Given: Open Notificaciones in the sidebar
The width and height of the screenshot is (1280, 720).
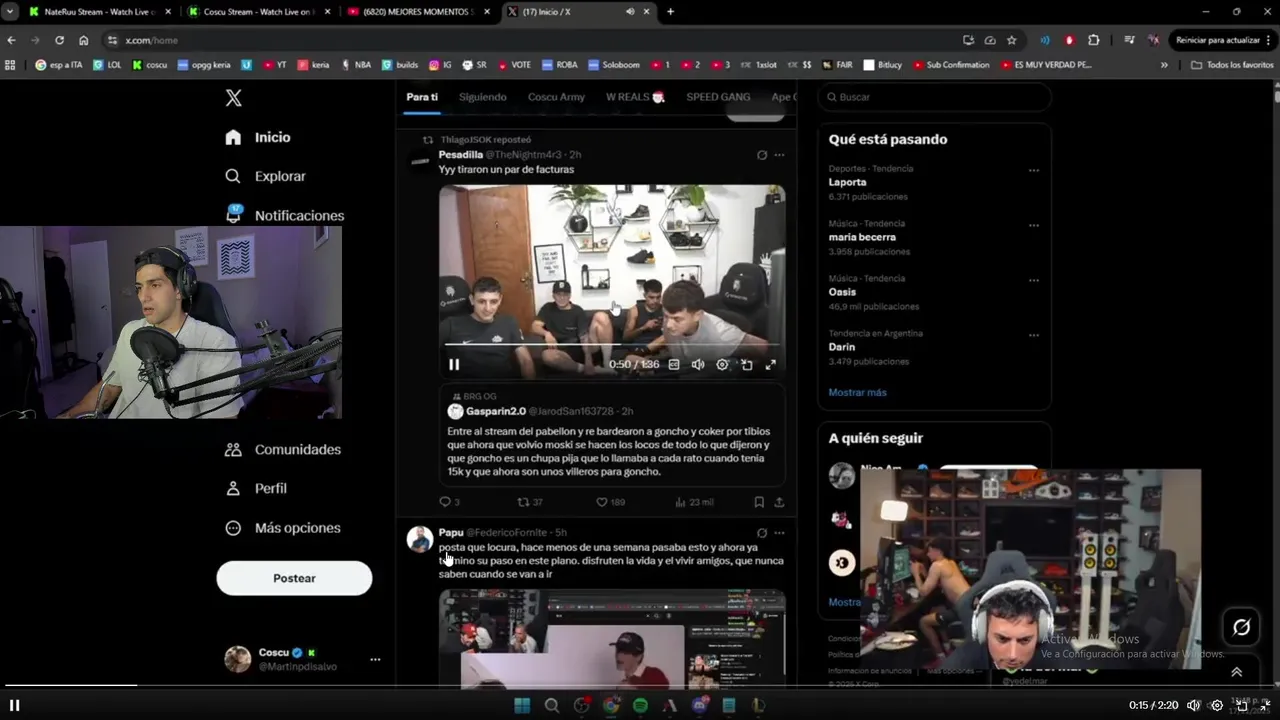Looking at the screenshot, I should coord(285,215).
